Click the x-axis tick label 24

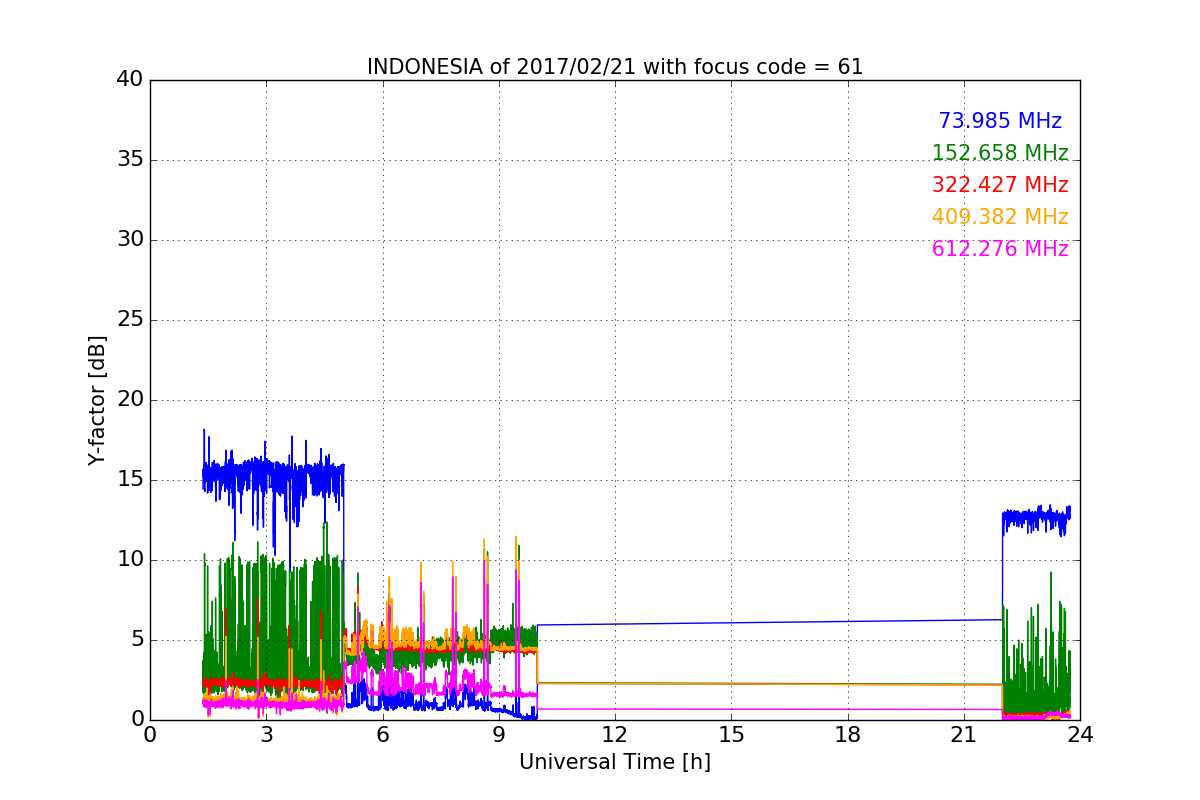[x=1080, y=735]
